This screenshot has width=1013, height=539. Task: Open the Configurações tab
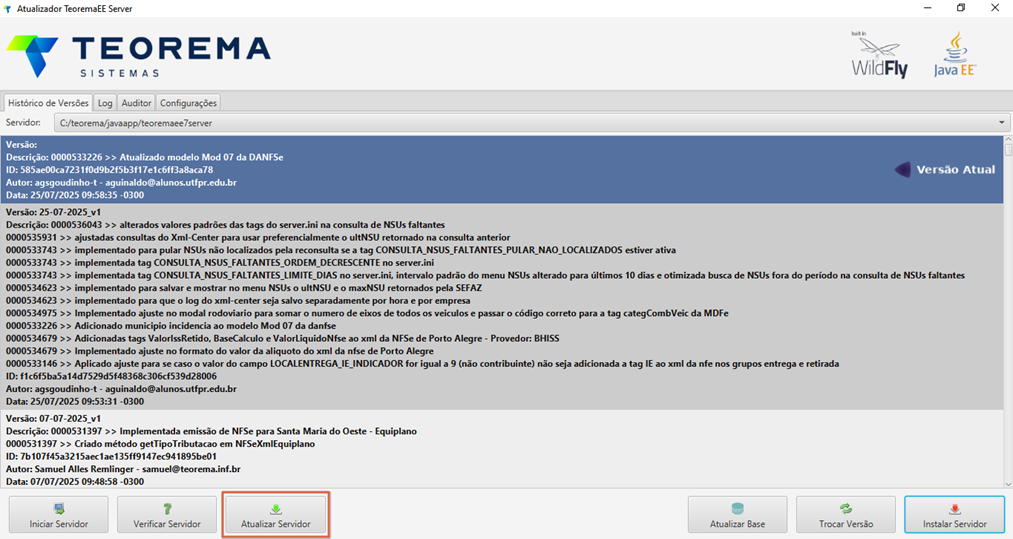tap(188, 103)
